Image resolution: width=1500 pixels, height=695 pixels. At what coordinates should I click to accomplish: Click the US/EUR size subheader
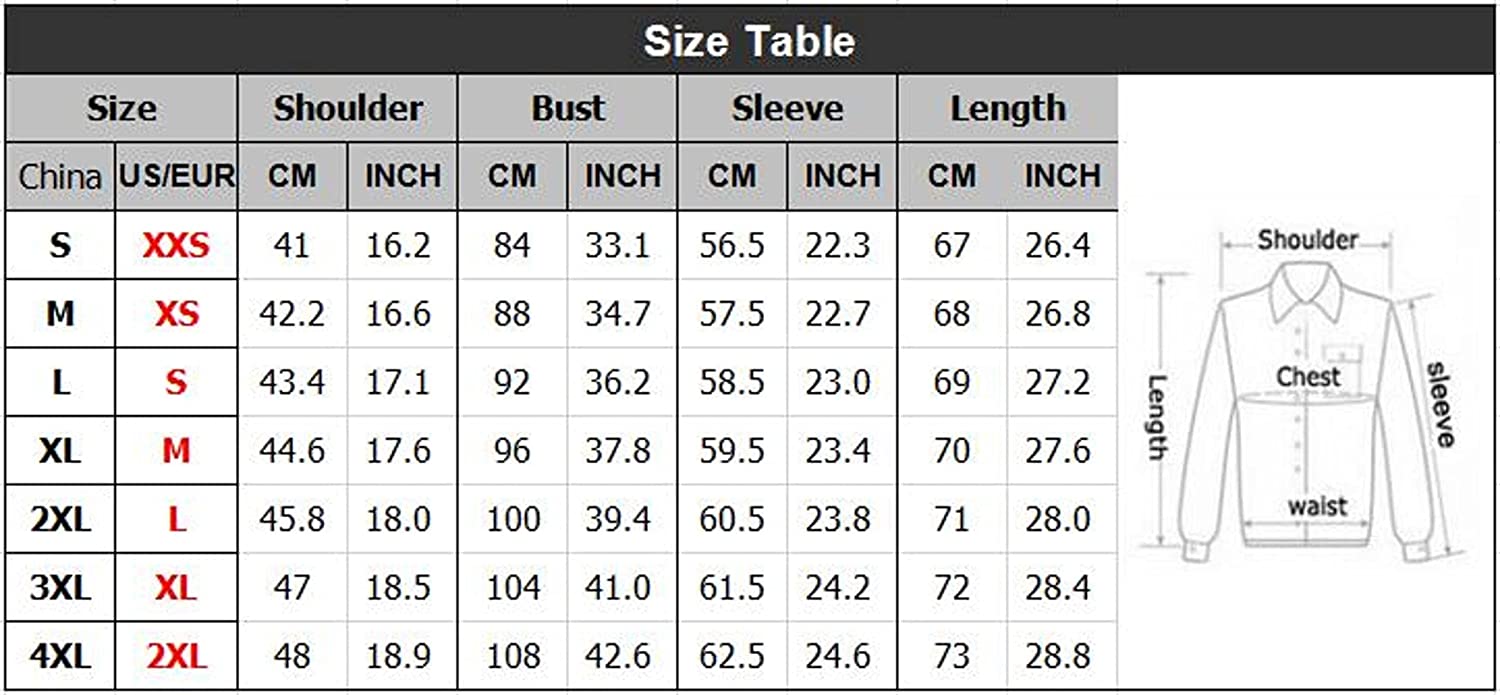tap(177, 176)
